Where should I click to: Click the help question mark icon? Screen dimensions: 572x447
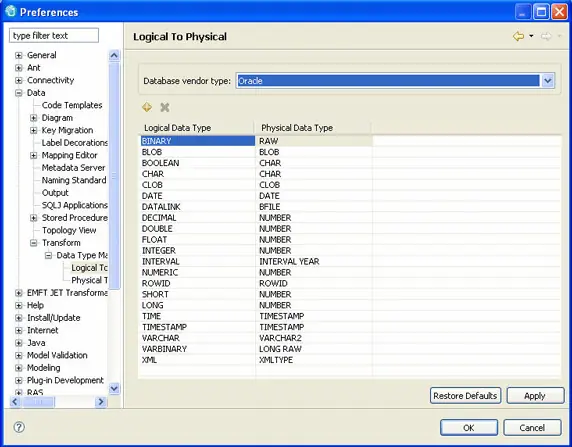pos(19,427)
